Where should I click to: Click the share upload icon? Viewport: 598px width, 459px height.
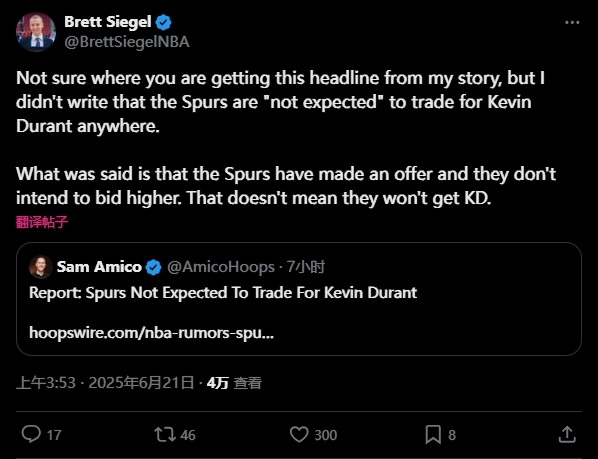tap(567, 434)
